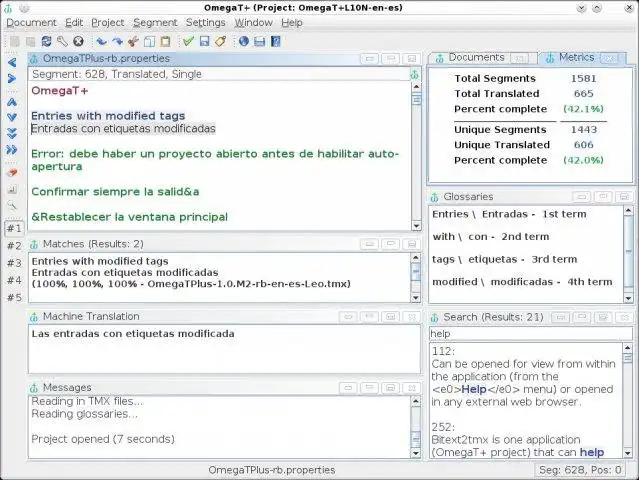Click the clipboard paste toolbar icon
This screenshot has height=480, width=639.
tap(165, 41)
